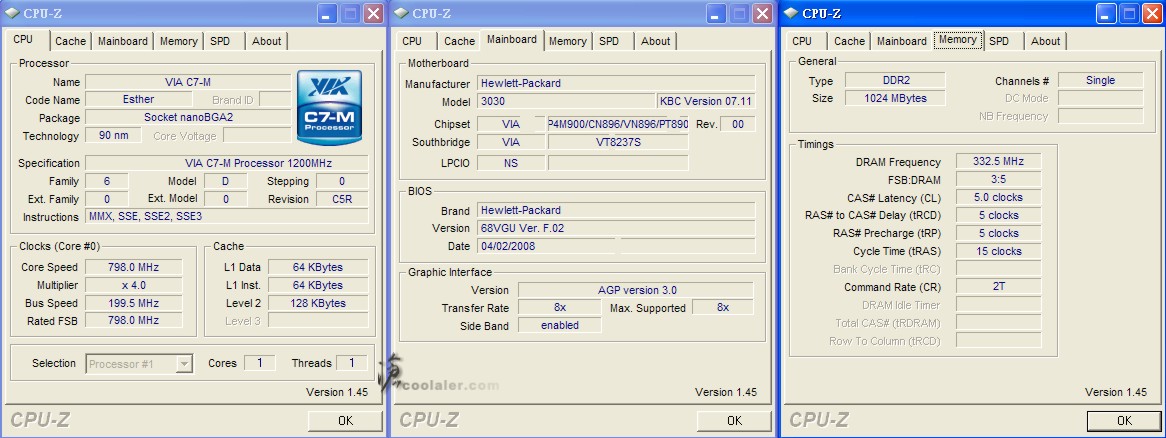Click Command Rate value 2T
This screenshot has height=438, width=1166.
pyautogui.click(x=998, y=286)
